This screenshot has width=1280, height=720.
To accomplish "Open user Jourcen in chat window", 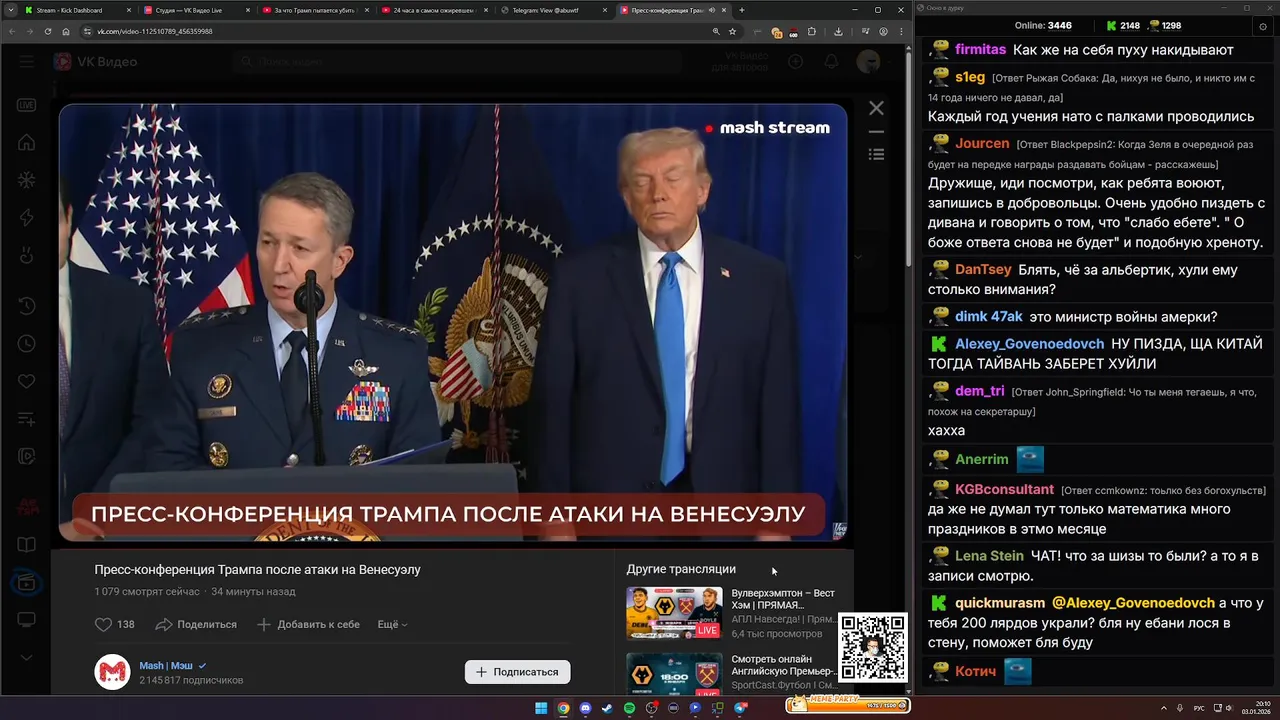I will (982, 143).
